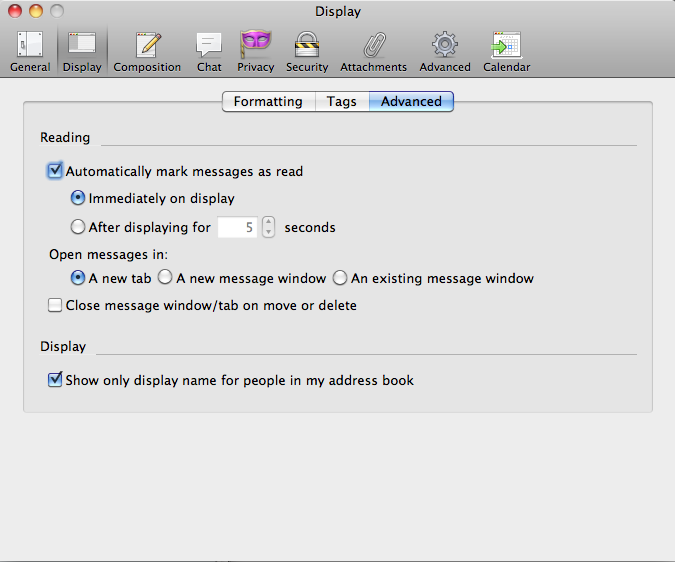The width and height of the screenshot is (675, 562).
Task: Disable Show only display name option
Action: tap(55, 380)
